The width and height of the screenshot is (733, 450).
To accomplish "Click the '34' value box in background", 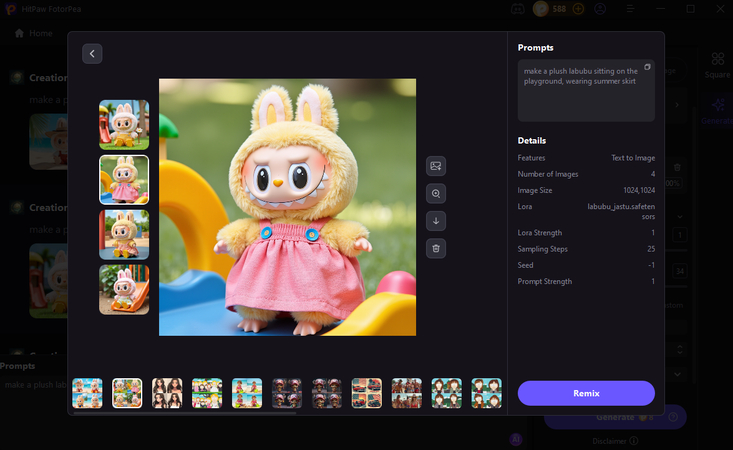I will [x=680, y=271].
